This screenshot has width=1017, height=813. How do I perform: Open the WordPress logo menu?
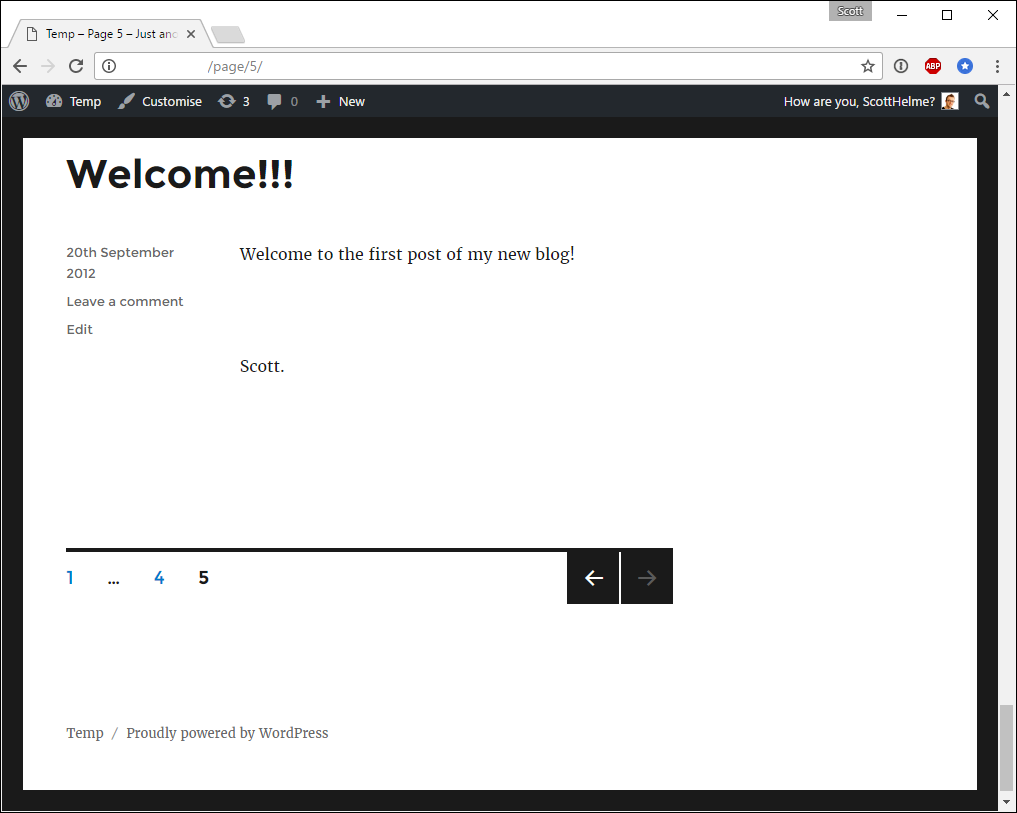[18, 101]
